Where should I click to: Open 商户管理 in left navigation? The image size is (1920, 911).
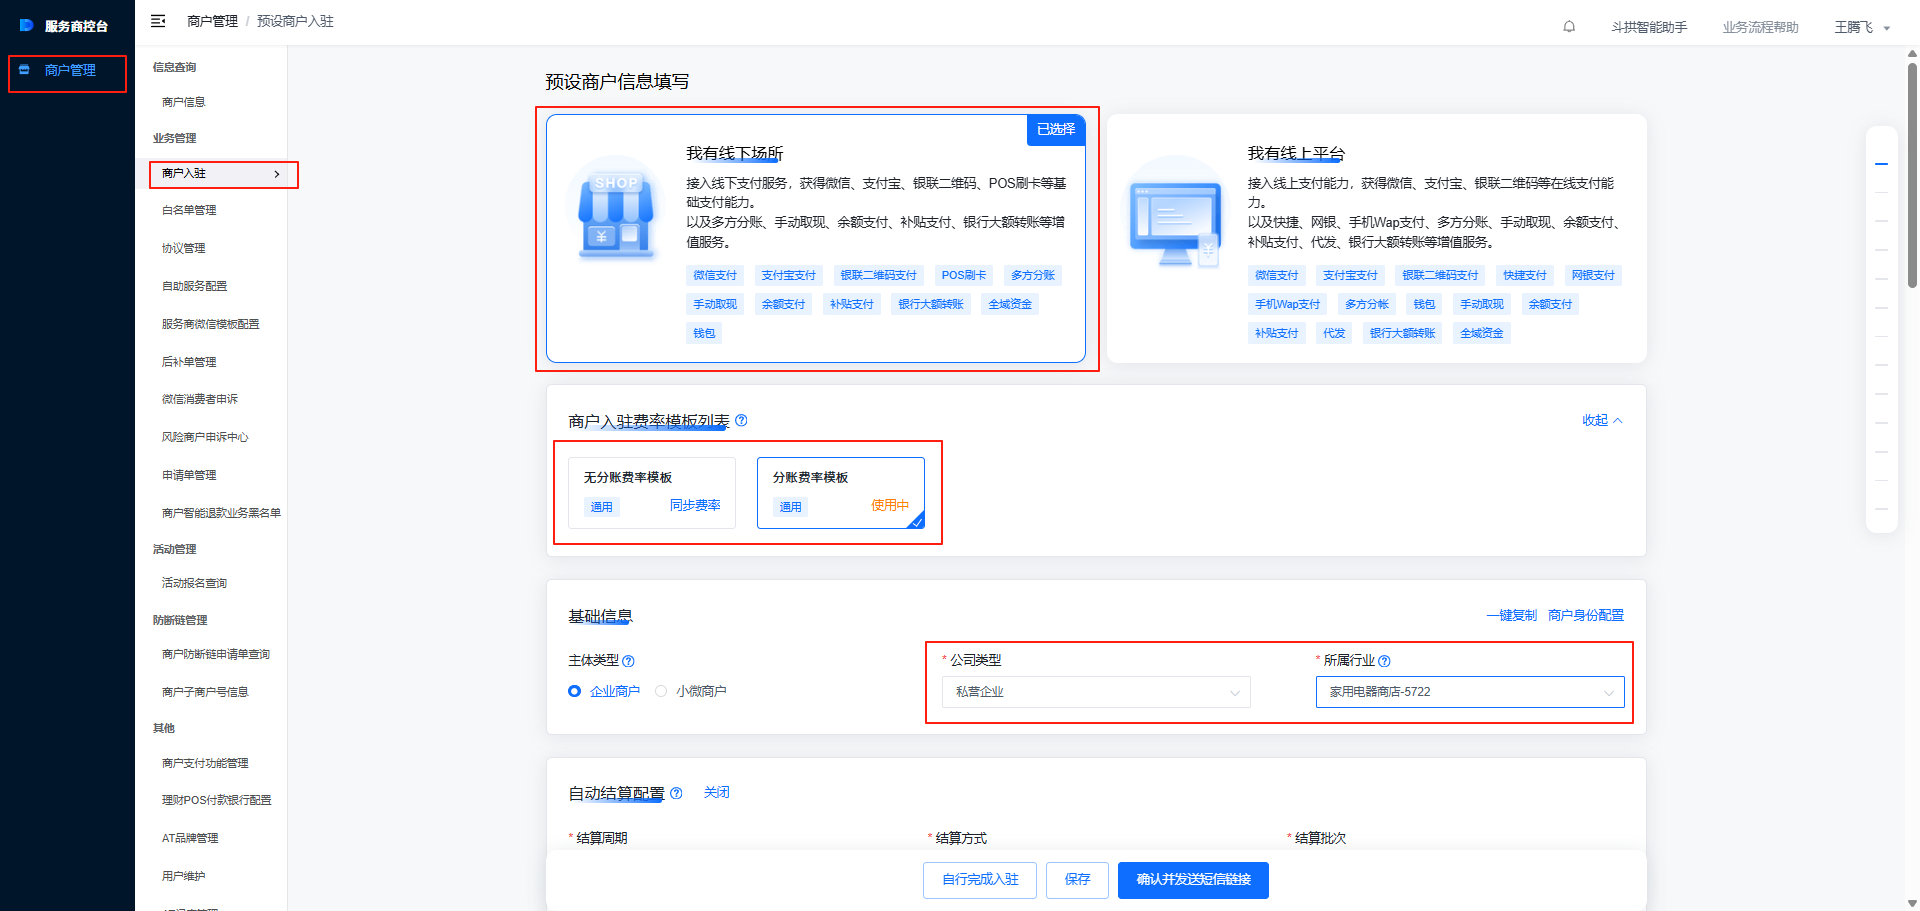[x=68, y=70]
